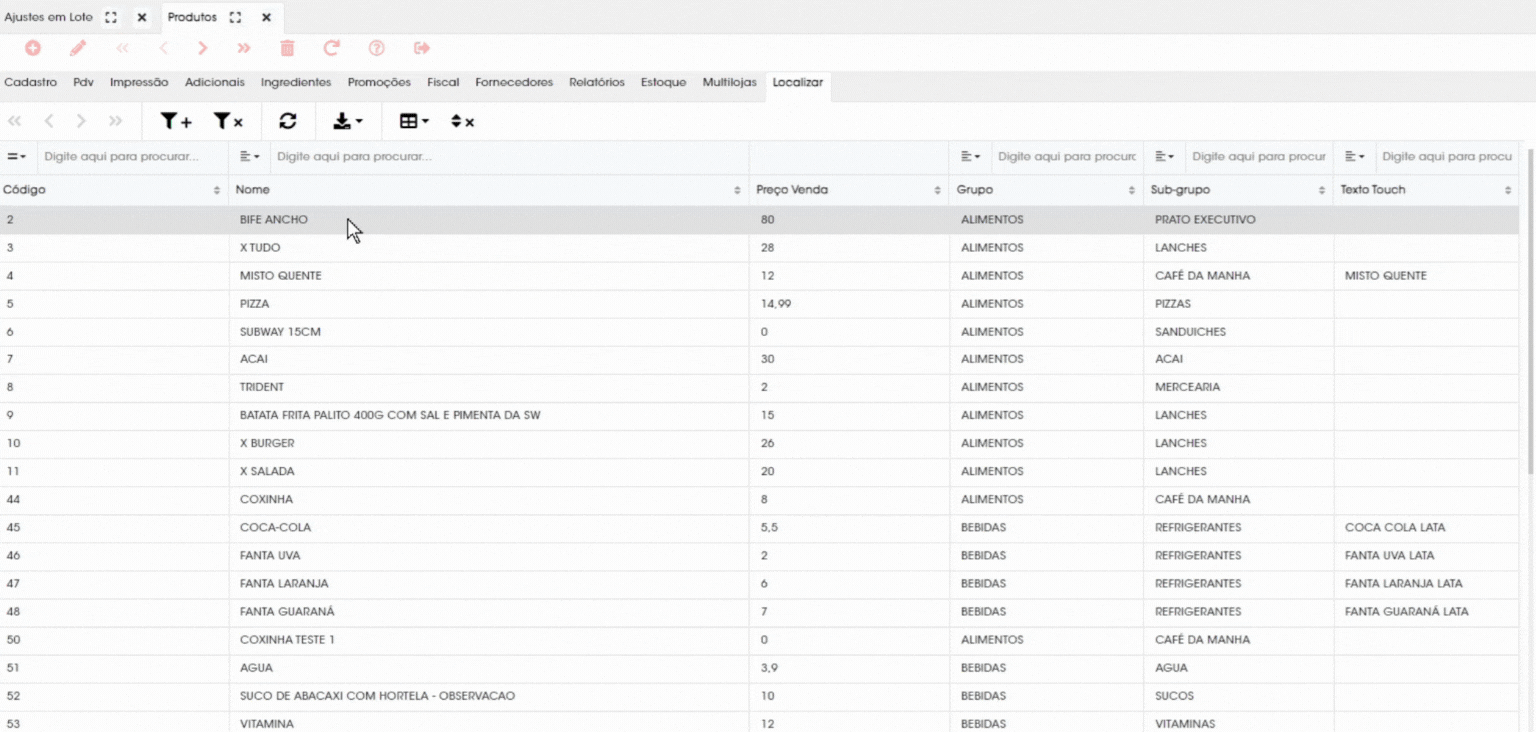Image resolution: width=1536 pixels, height=732 pixels.
Task: Open the export download dropdown
Action: coord(348,121)
